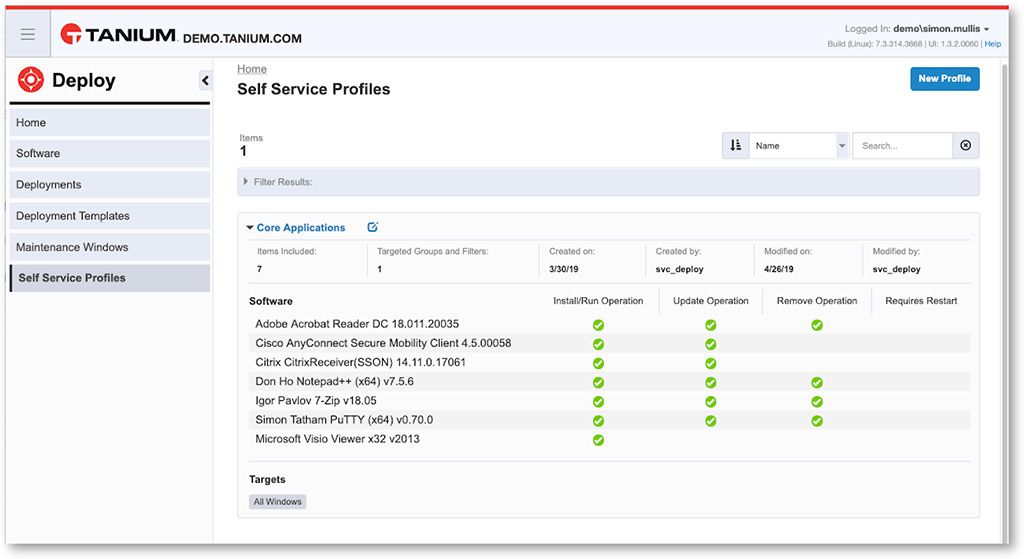This screenshot has width=1024, height=559.
Task: Click Created by svc_deploy value
Action: 679,269
